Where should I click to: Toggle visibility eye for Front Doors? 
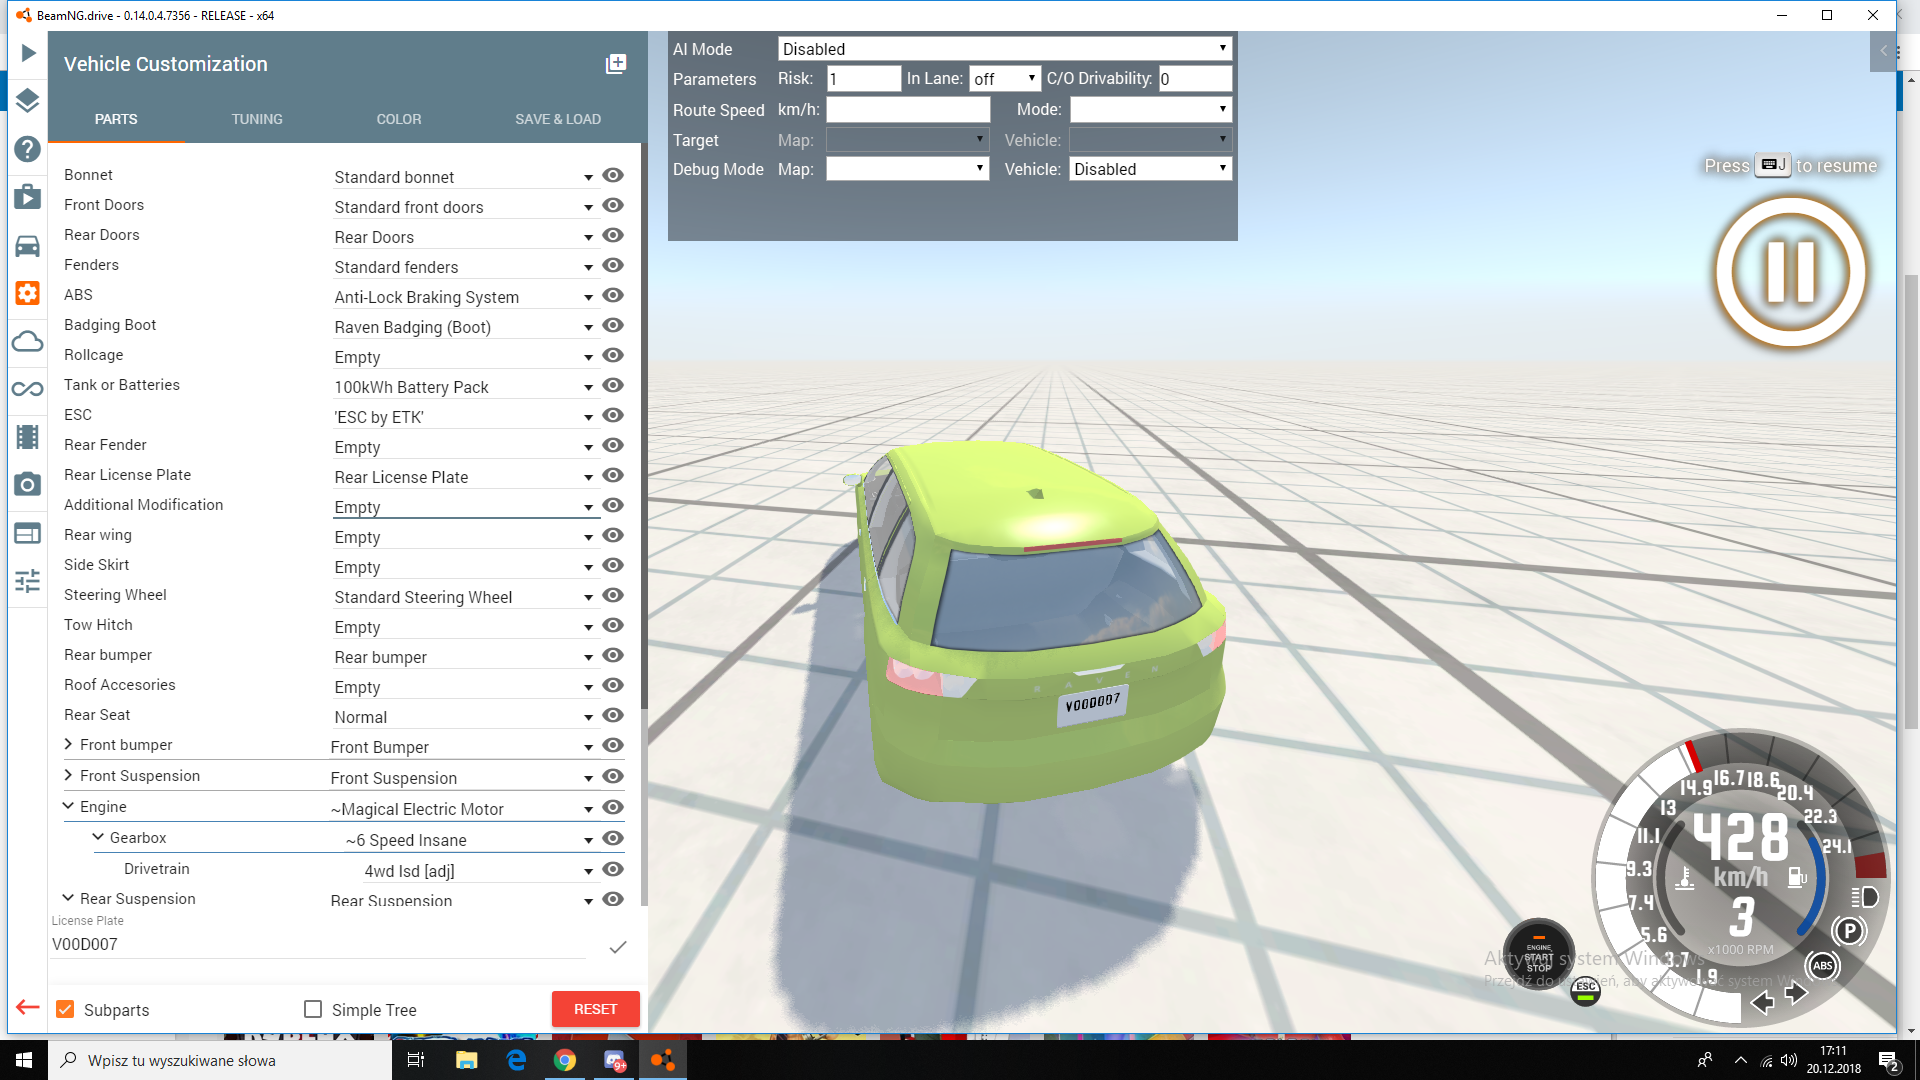(x=613, y=205)
